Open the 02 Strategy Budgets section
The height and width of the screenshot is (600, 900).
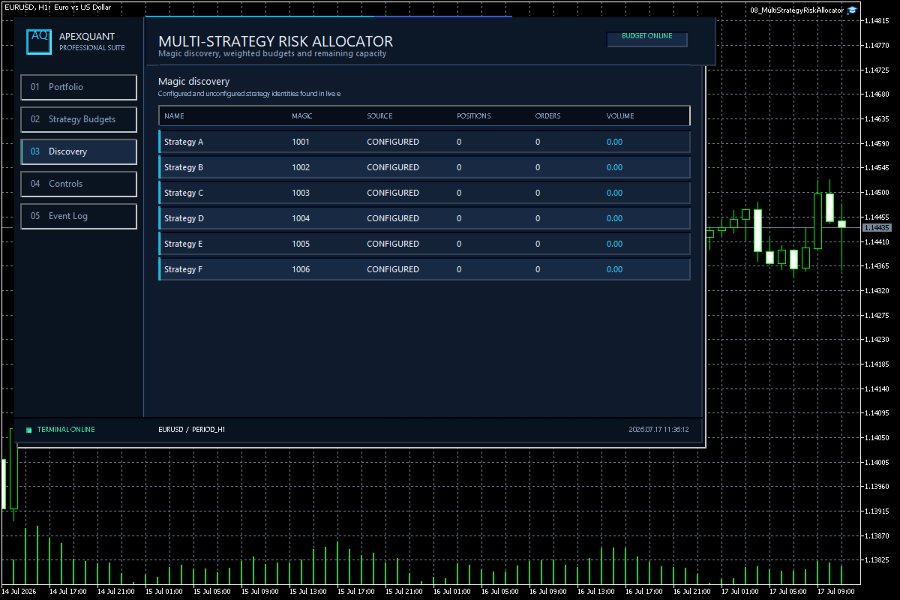[x=79, y=119]
